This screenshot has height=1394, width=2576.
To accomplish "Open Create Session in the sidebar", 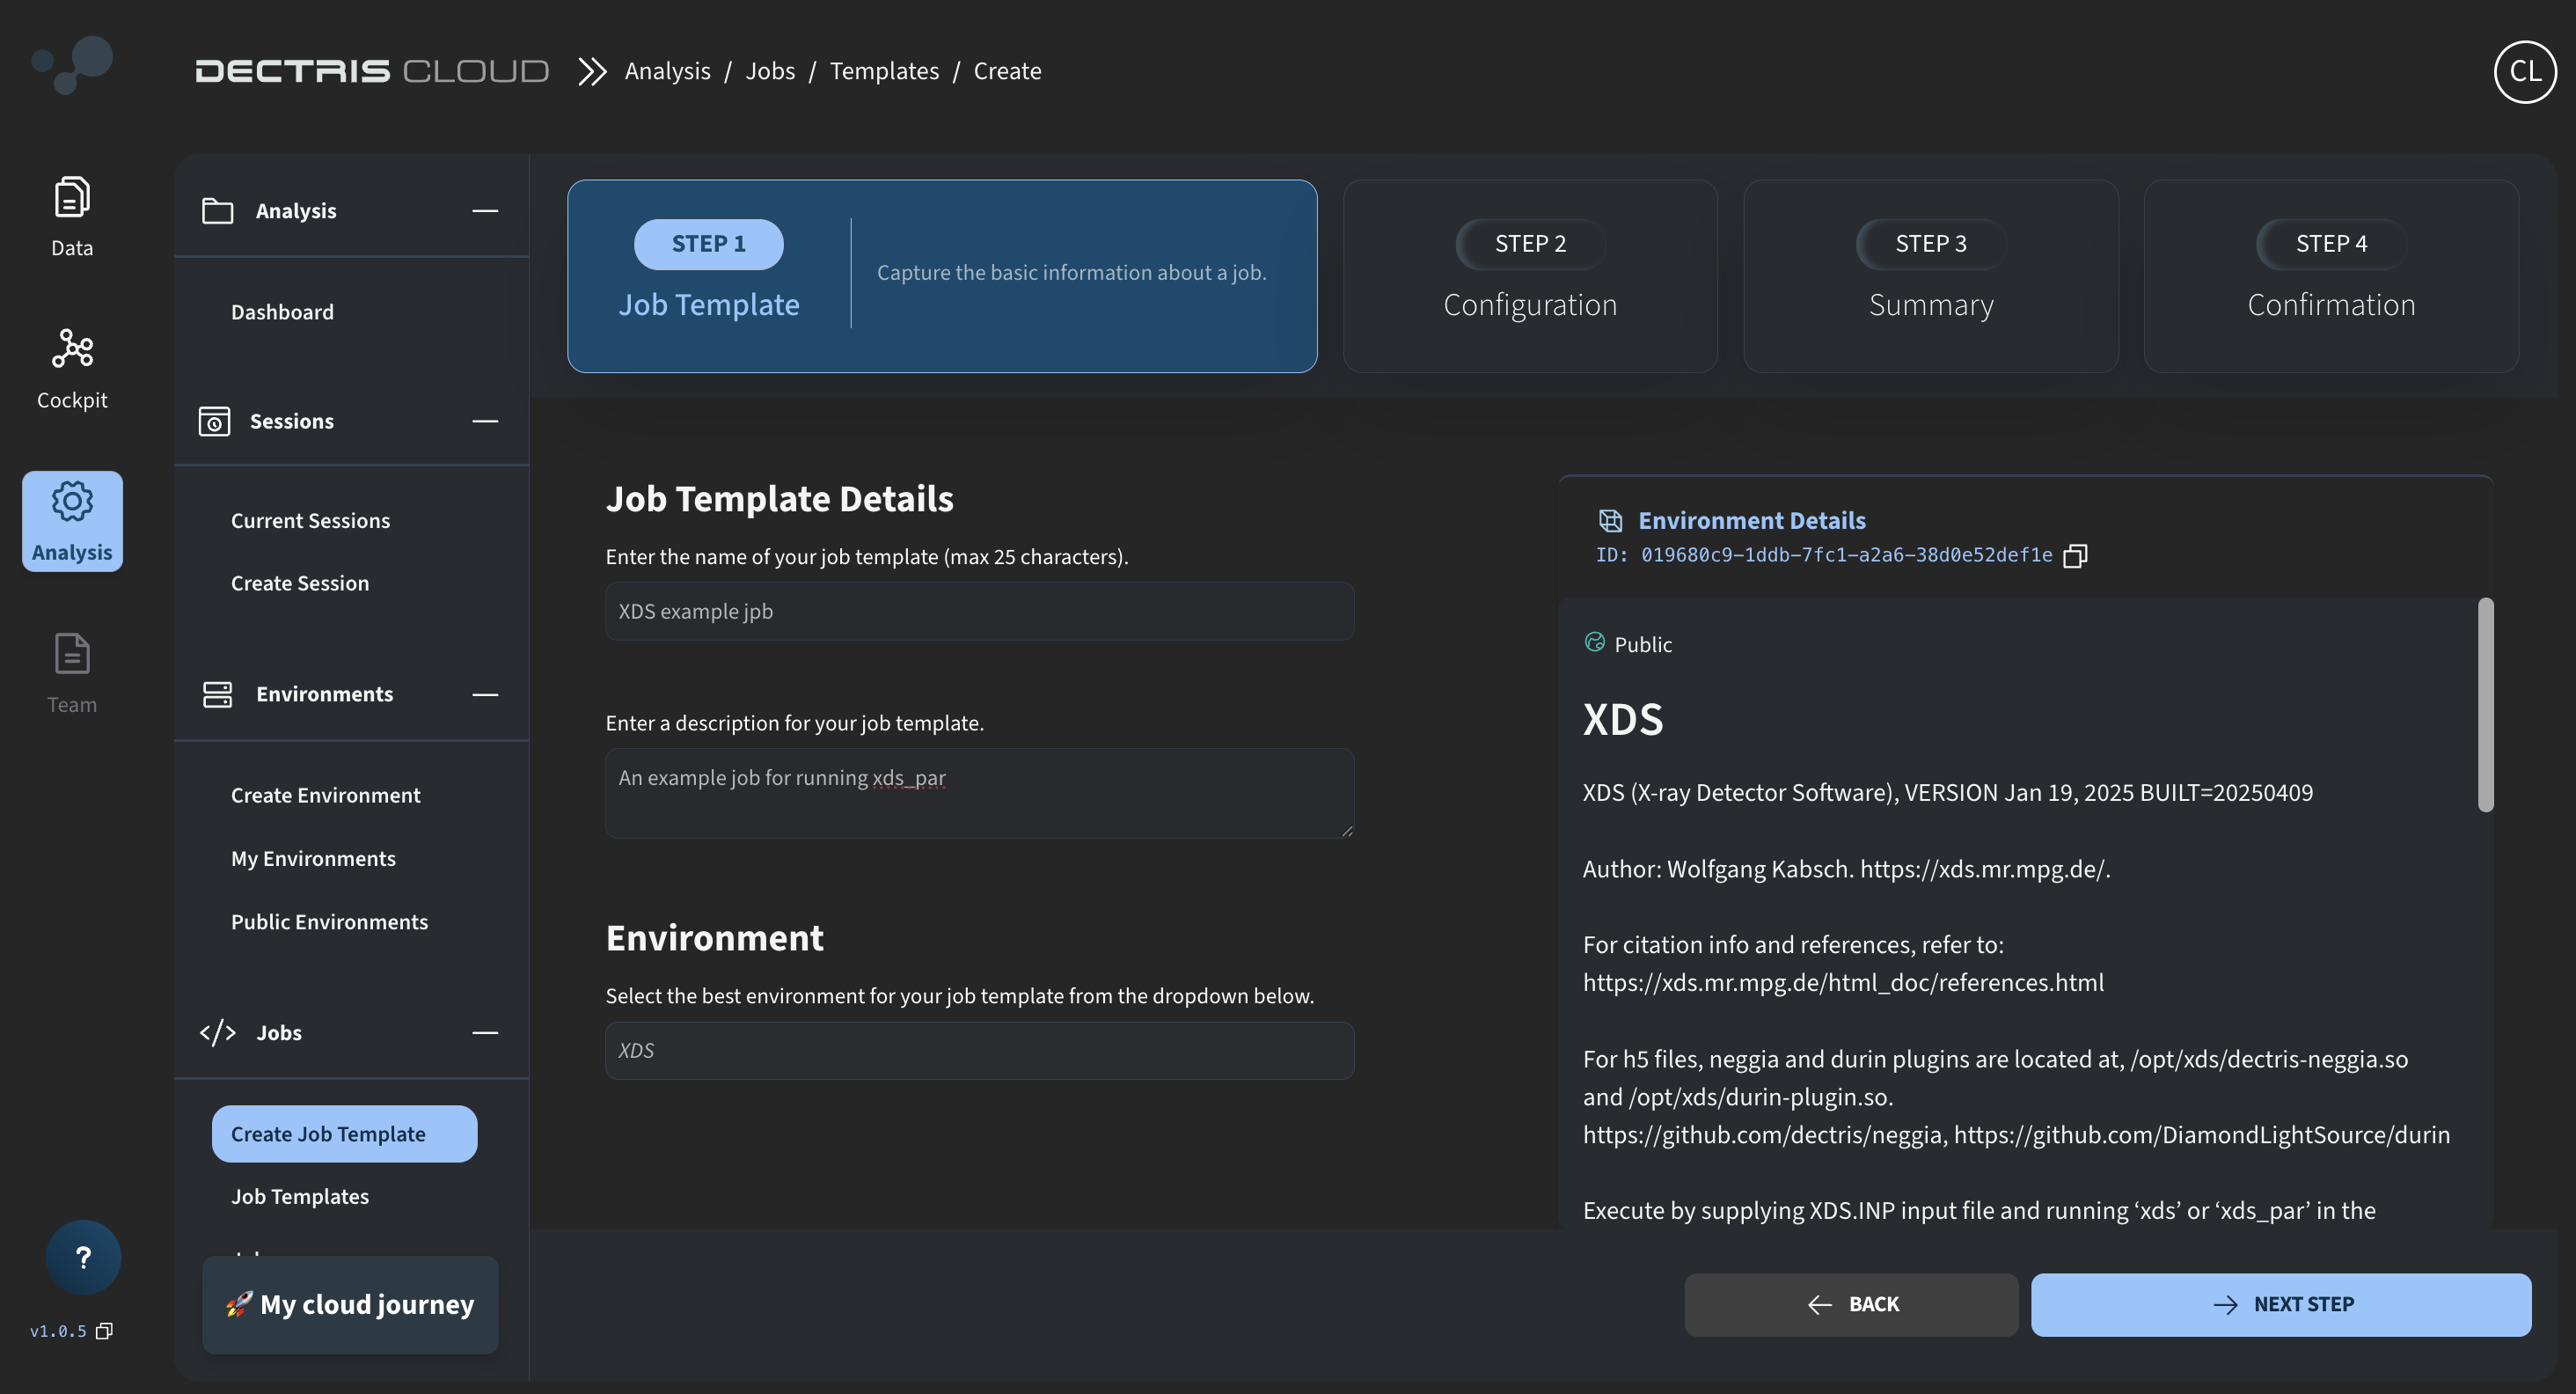I will pos(300,583).
